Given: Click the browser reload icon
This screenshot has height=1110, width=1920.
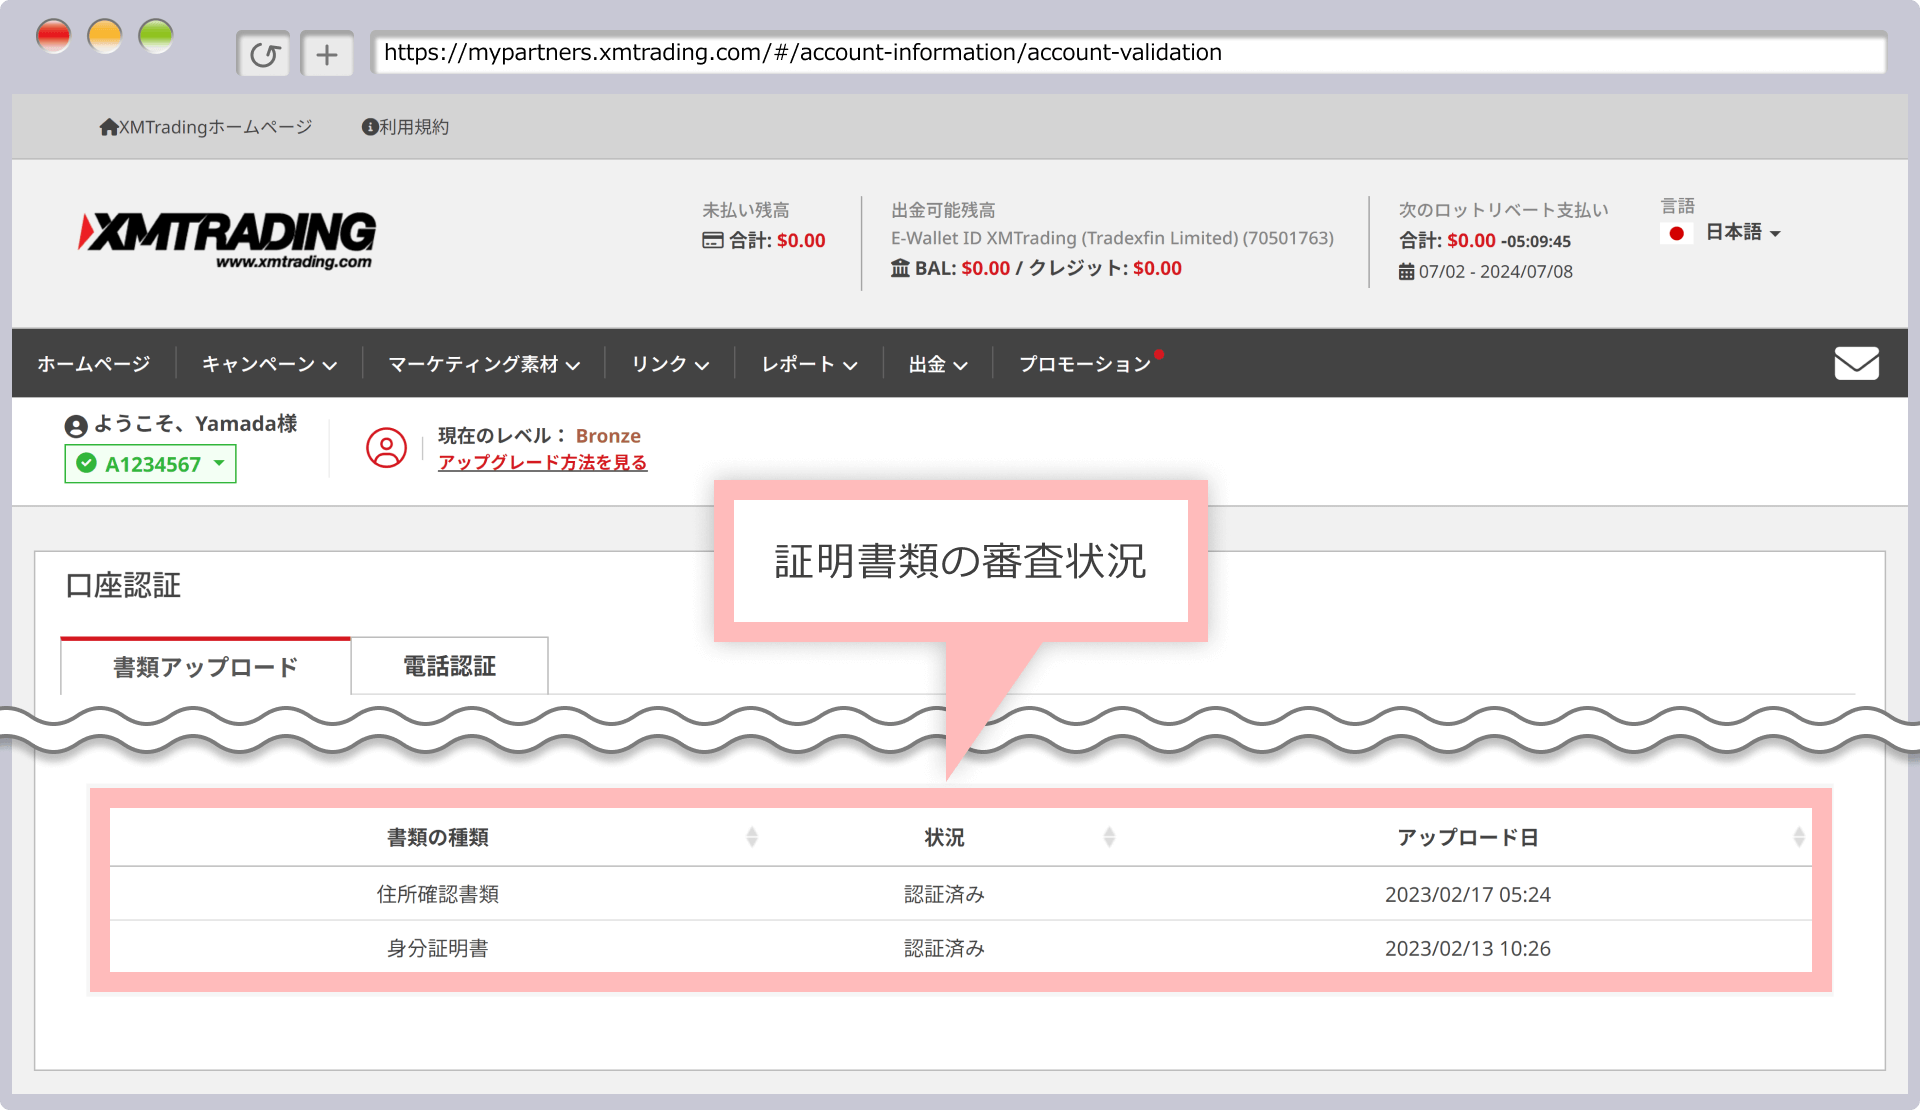Looking at the screenshot, I should click(264, 54).
